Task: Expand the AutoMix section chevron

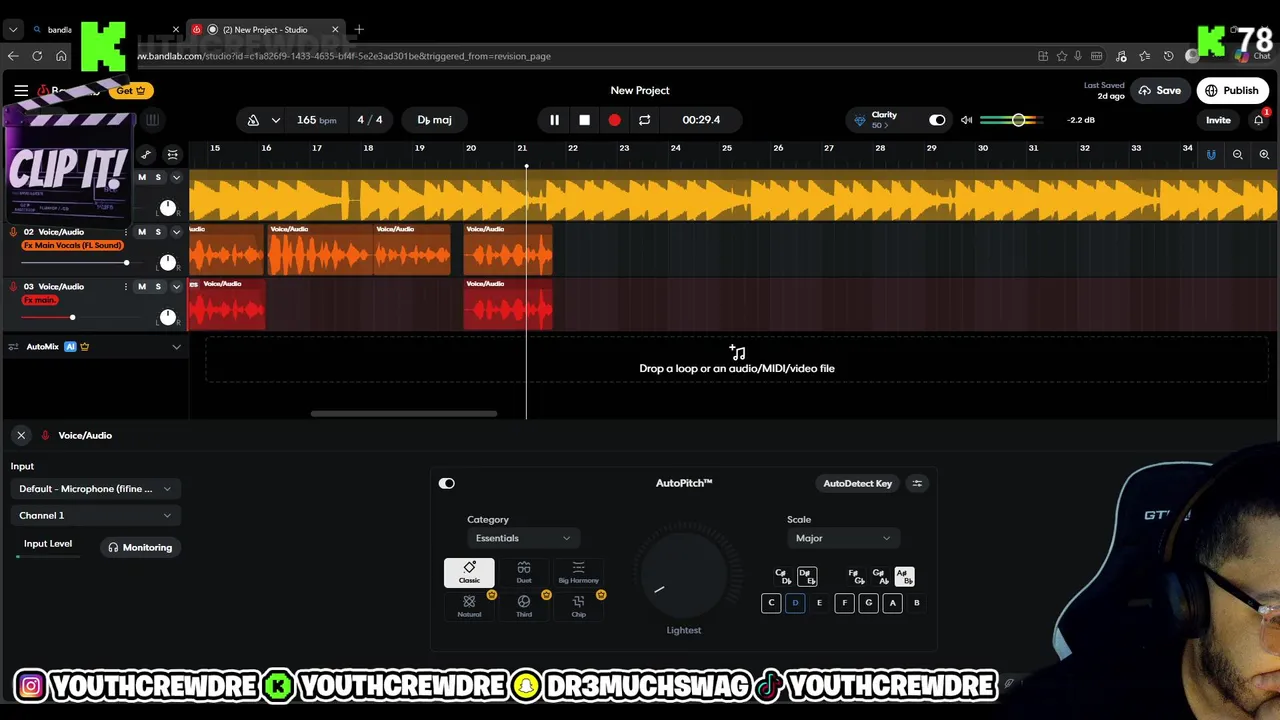Action: pyautogui.click(x=176, y=347)
